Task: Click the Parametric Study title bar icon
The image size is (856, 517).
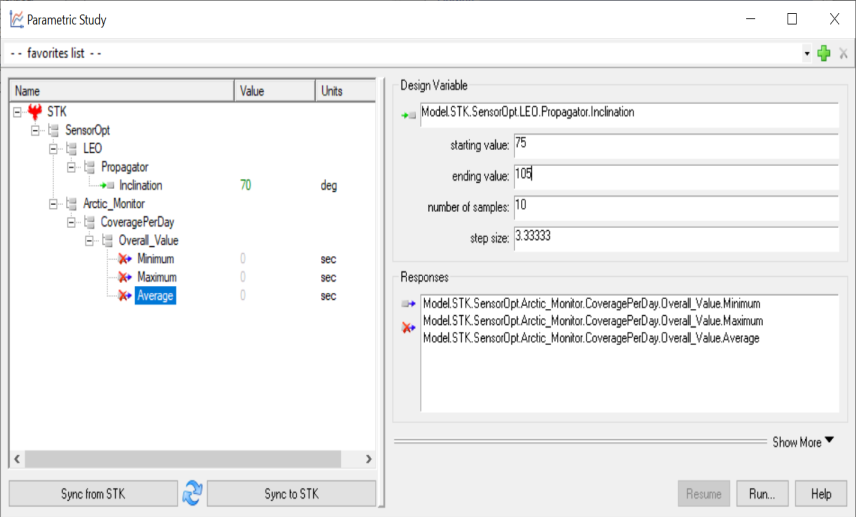Action: (16, 20)
